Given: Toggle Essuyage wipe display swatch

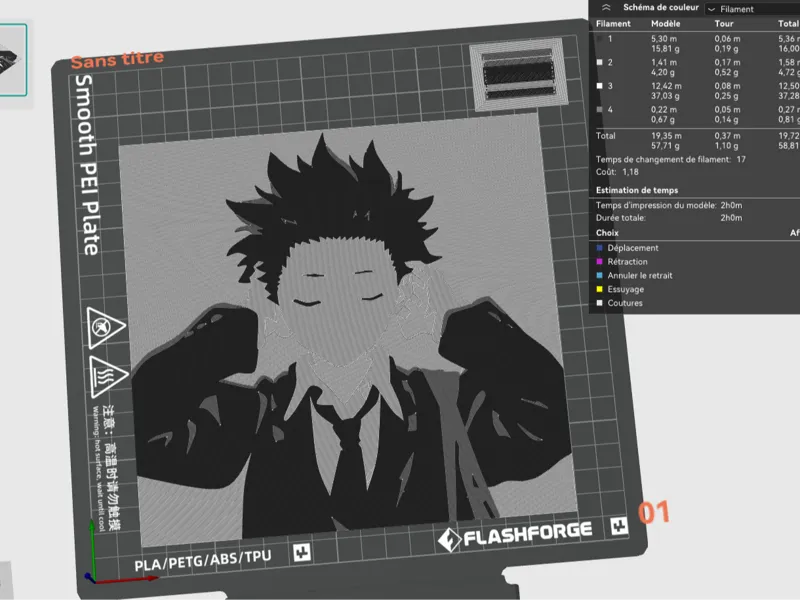Looking at the screenshot, I should [599, 289].
